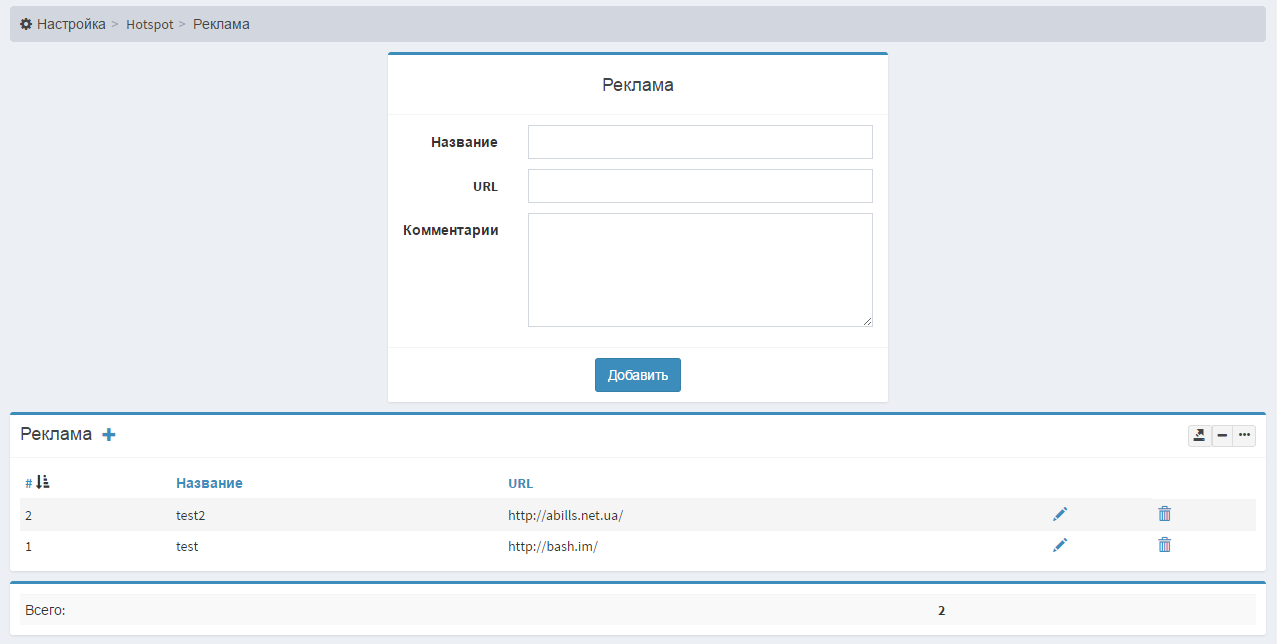Viewport: 1277px width, 644px height.
Task: Open the three-dots menu of the table
Action: pos(1244,435)
